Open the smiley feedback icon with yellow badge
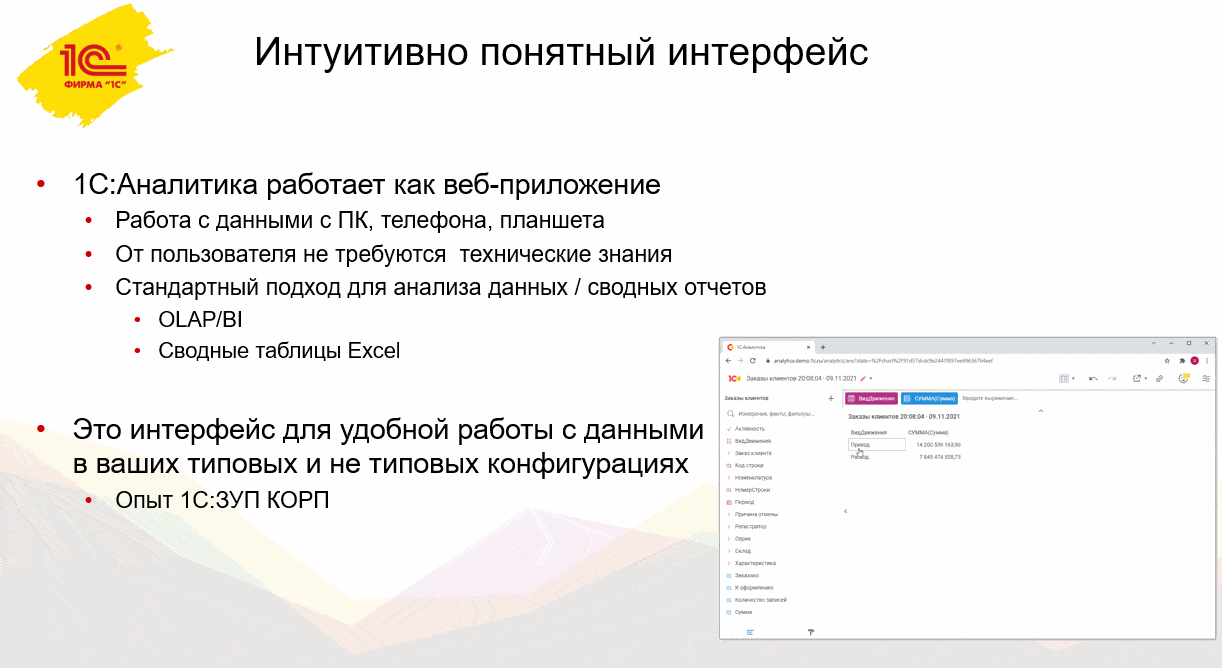 pyautogui.click(x=1184, y=379)
